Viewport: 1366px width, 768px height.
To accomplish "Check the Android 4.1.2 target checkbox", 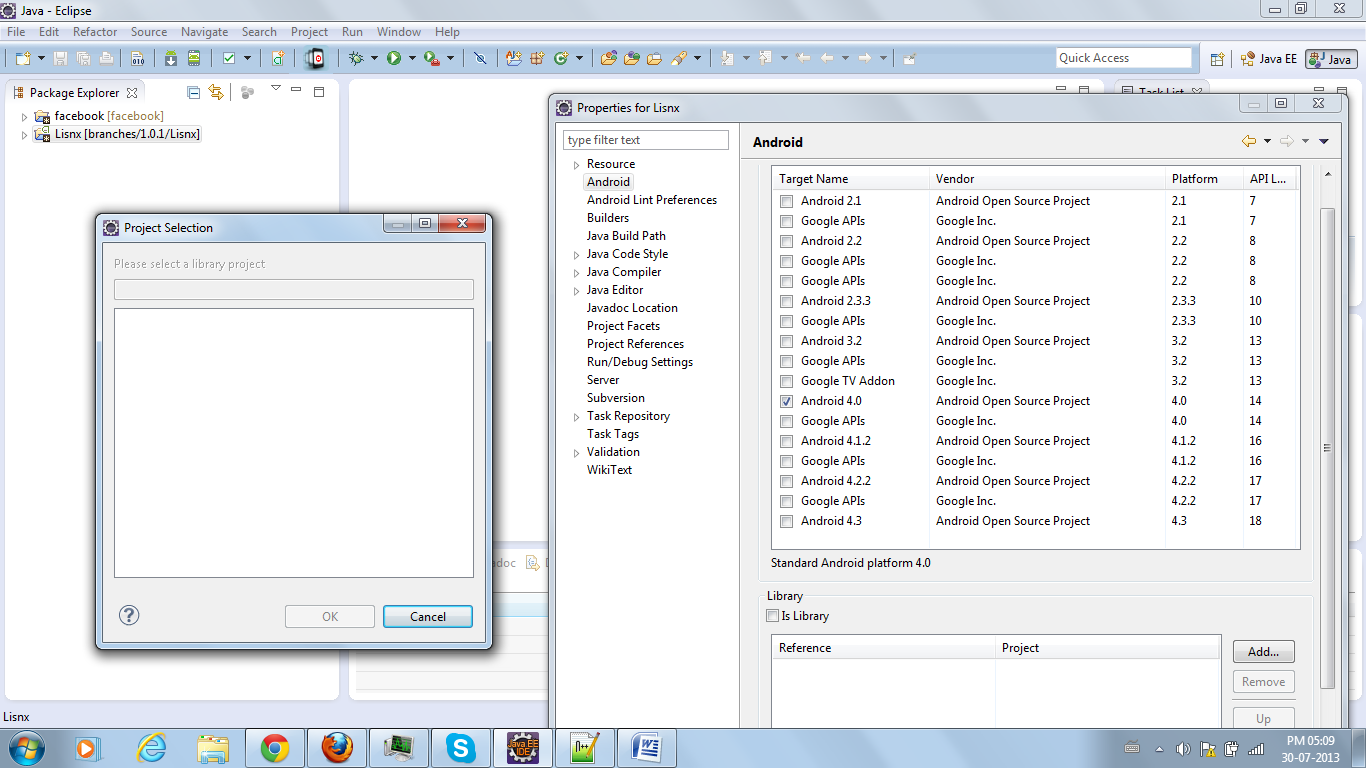I will (x=786, y=441).
